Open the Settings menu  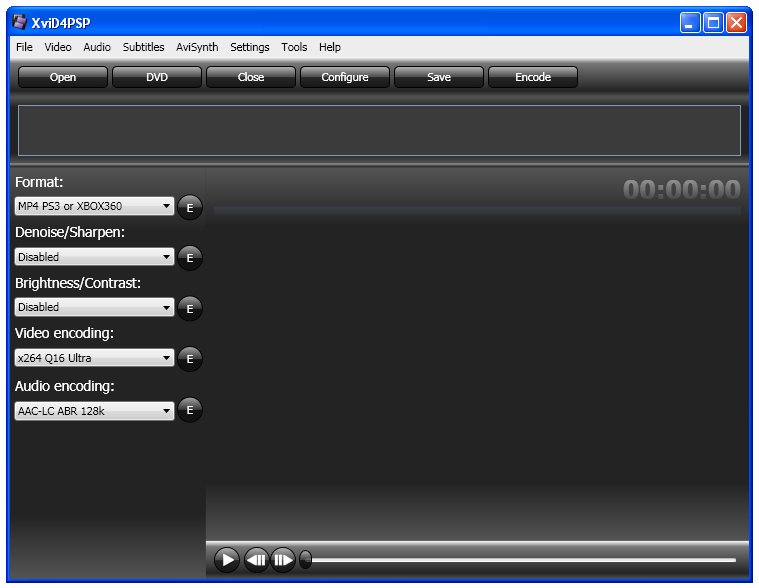pos(249,47)
